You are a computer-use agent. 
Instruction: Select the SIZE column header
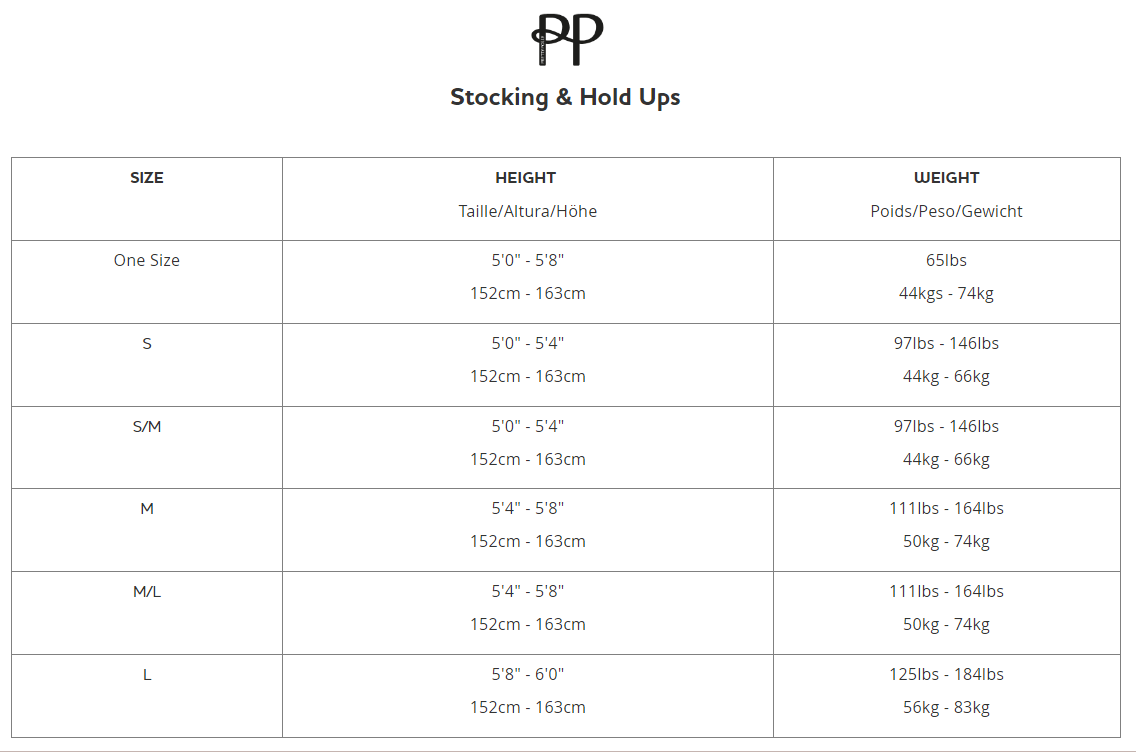pyautogui.click(x=147, y=178)
